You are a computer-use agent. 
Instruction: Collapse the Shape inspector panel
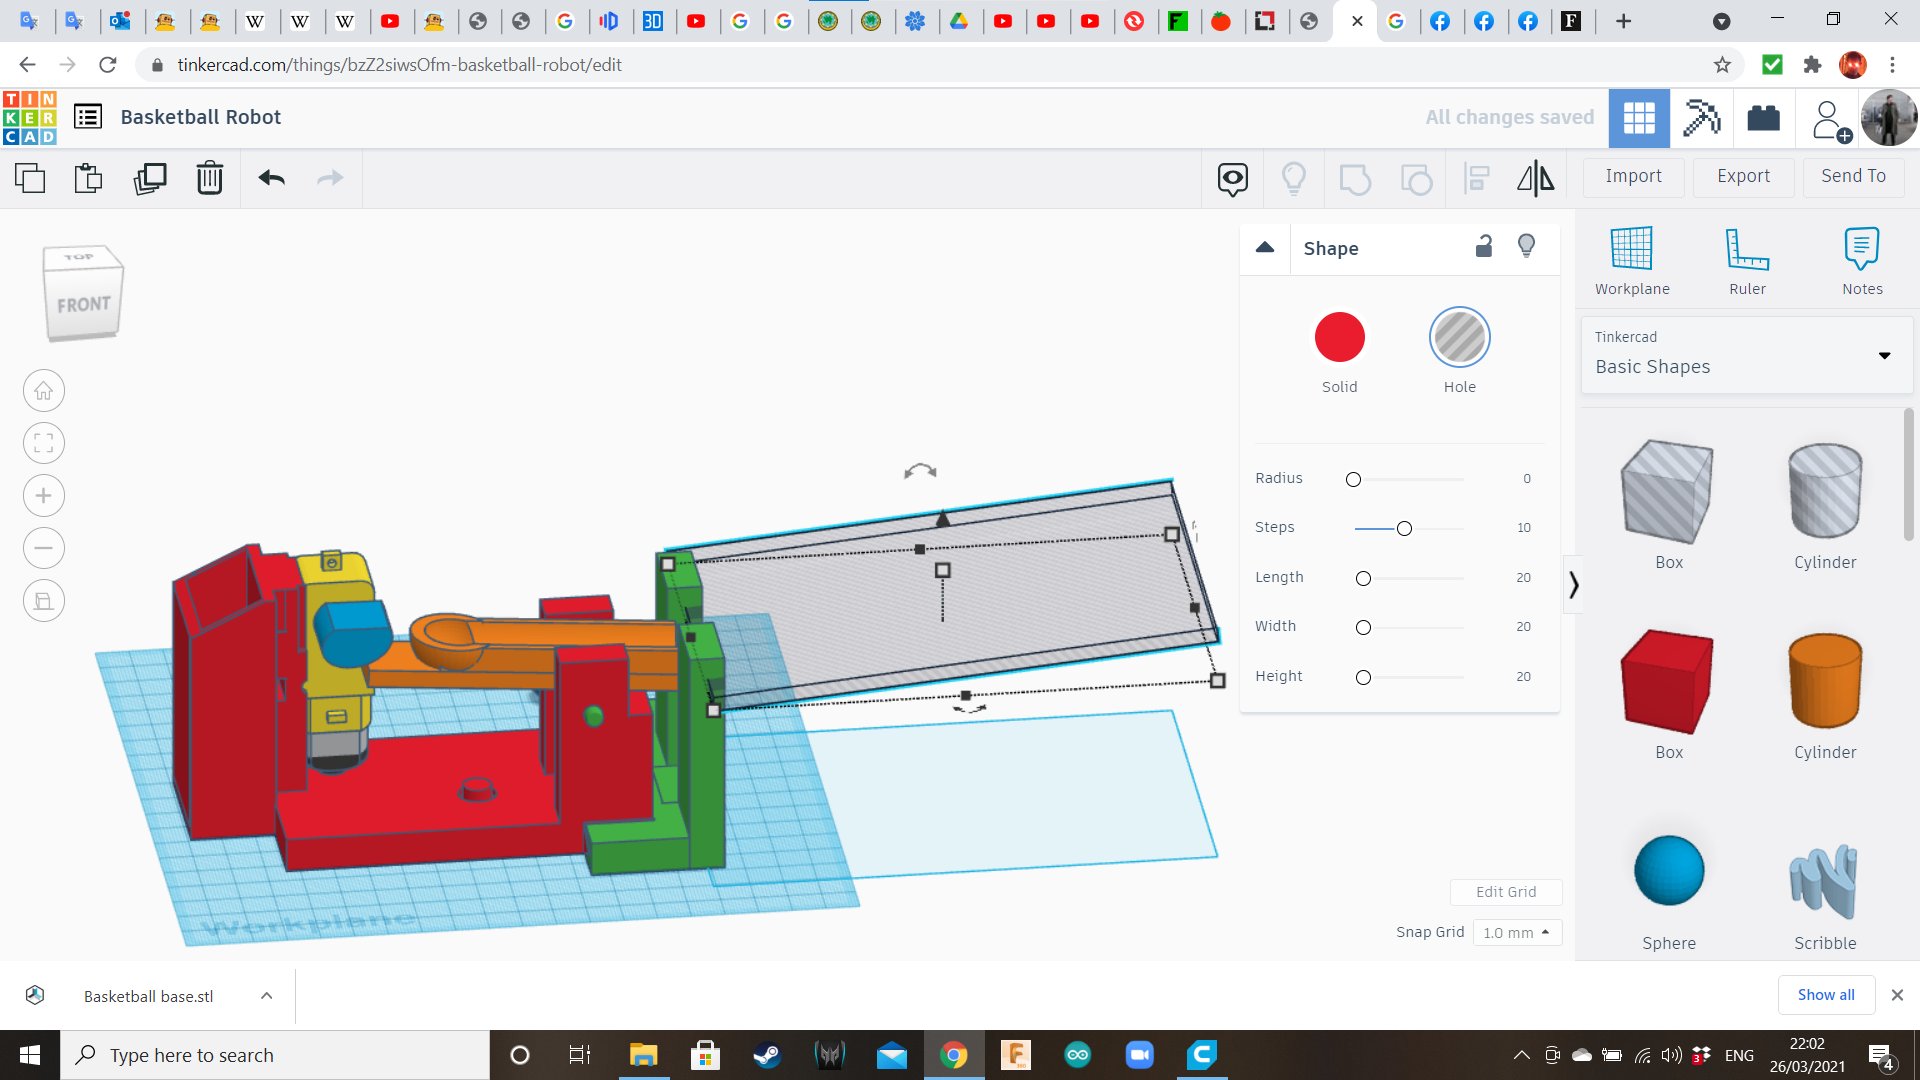(x=1265, y=248)
